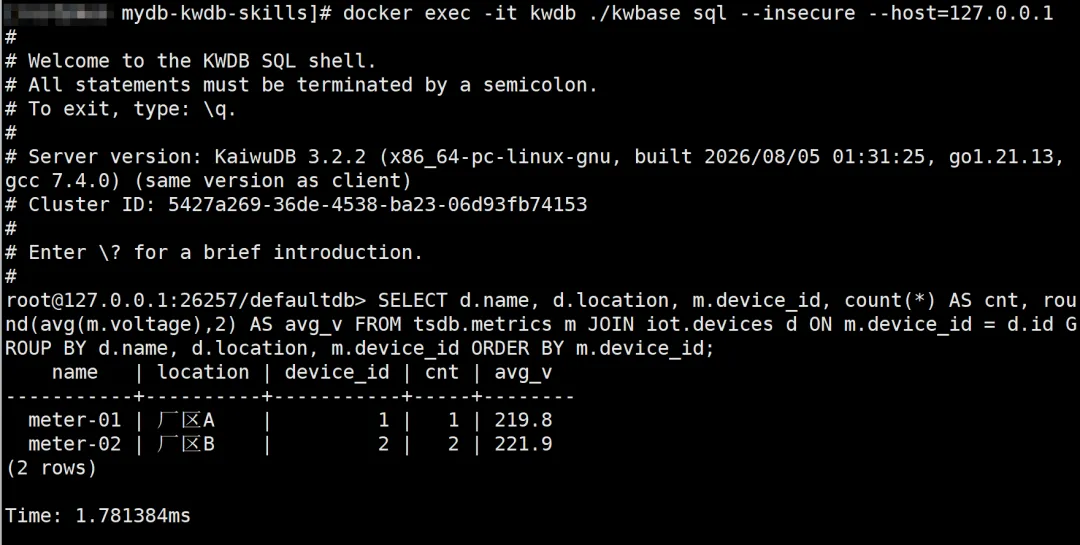The height and width of the screenshot is (545, 1080).
Task: Click the Time: 1.781384ms line
Action: click(x=98, y=516)
